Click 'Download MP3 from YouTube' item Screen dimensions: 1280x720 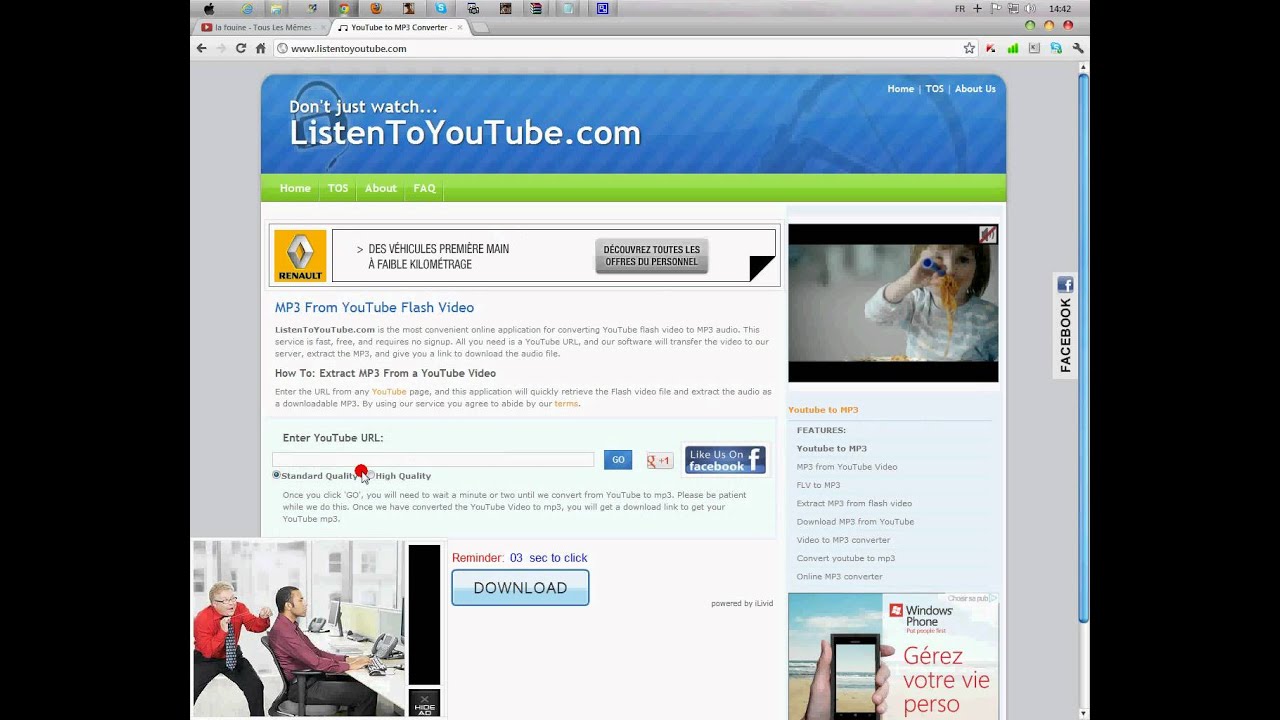click(855, 522)
